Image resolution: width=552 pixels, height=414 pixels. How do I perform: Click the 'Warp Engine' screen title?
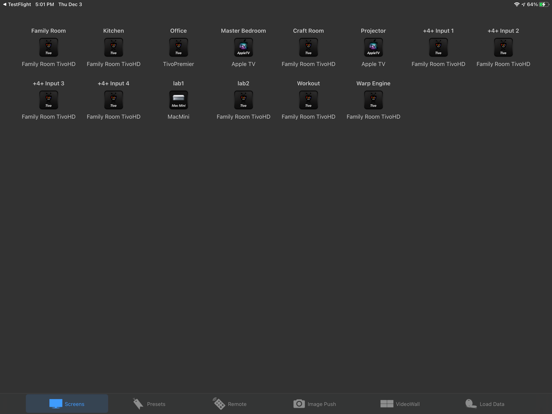[x=373, y=83]
